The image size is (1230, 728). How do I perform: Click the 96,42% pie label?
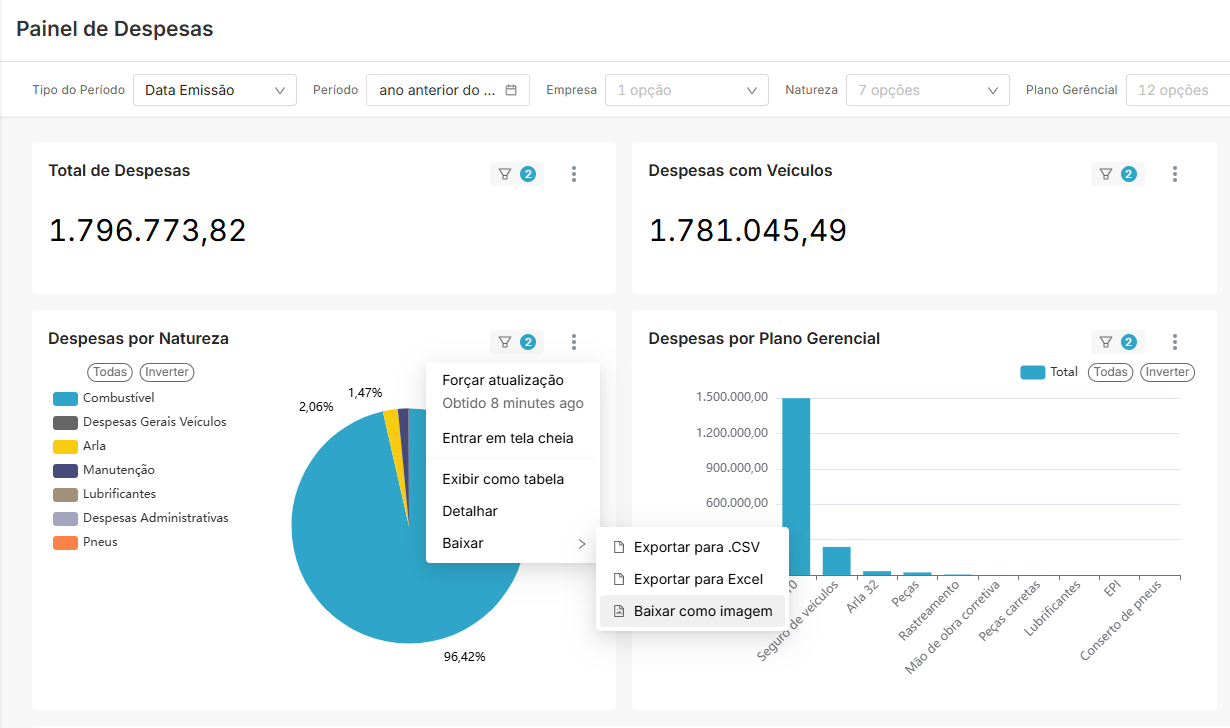coord(465,657)
